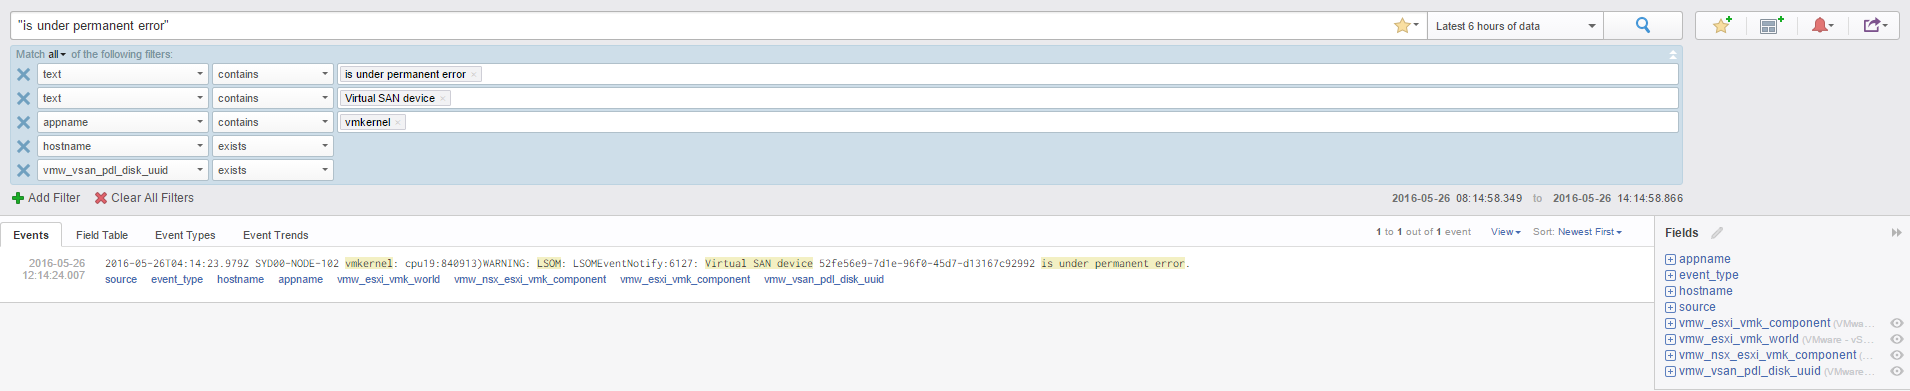Expand the source field in Fields panel
Image resolution: width=1910 pixels, height=391 pixels.
pos(1670,307)
